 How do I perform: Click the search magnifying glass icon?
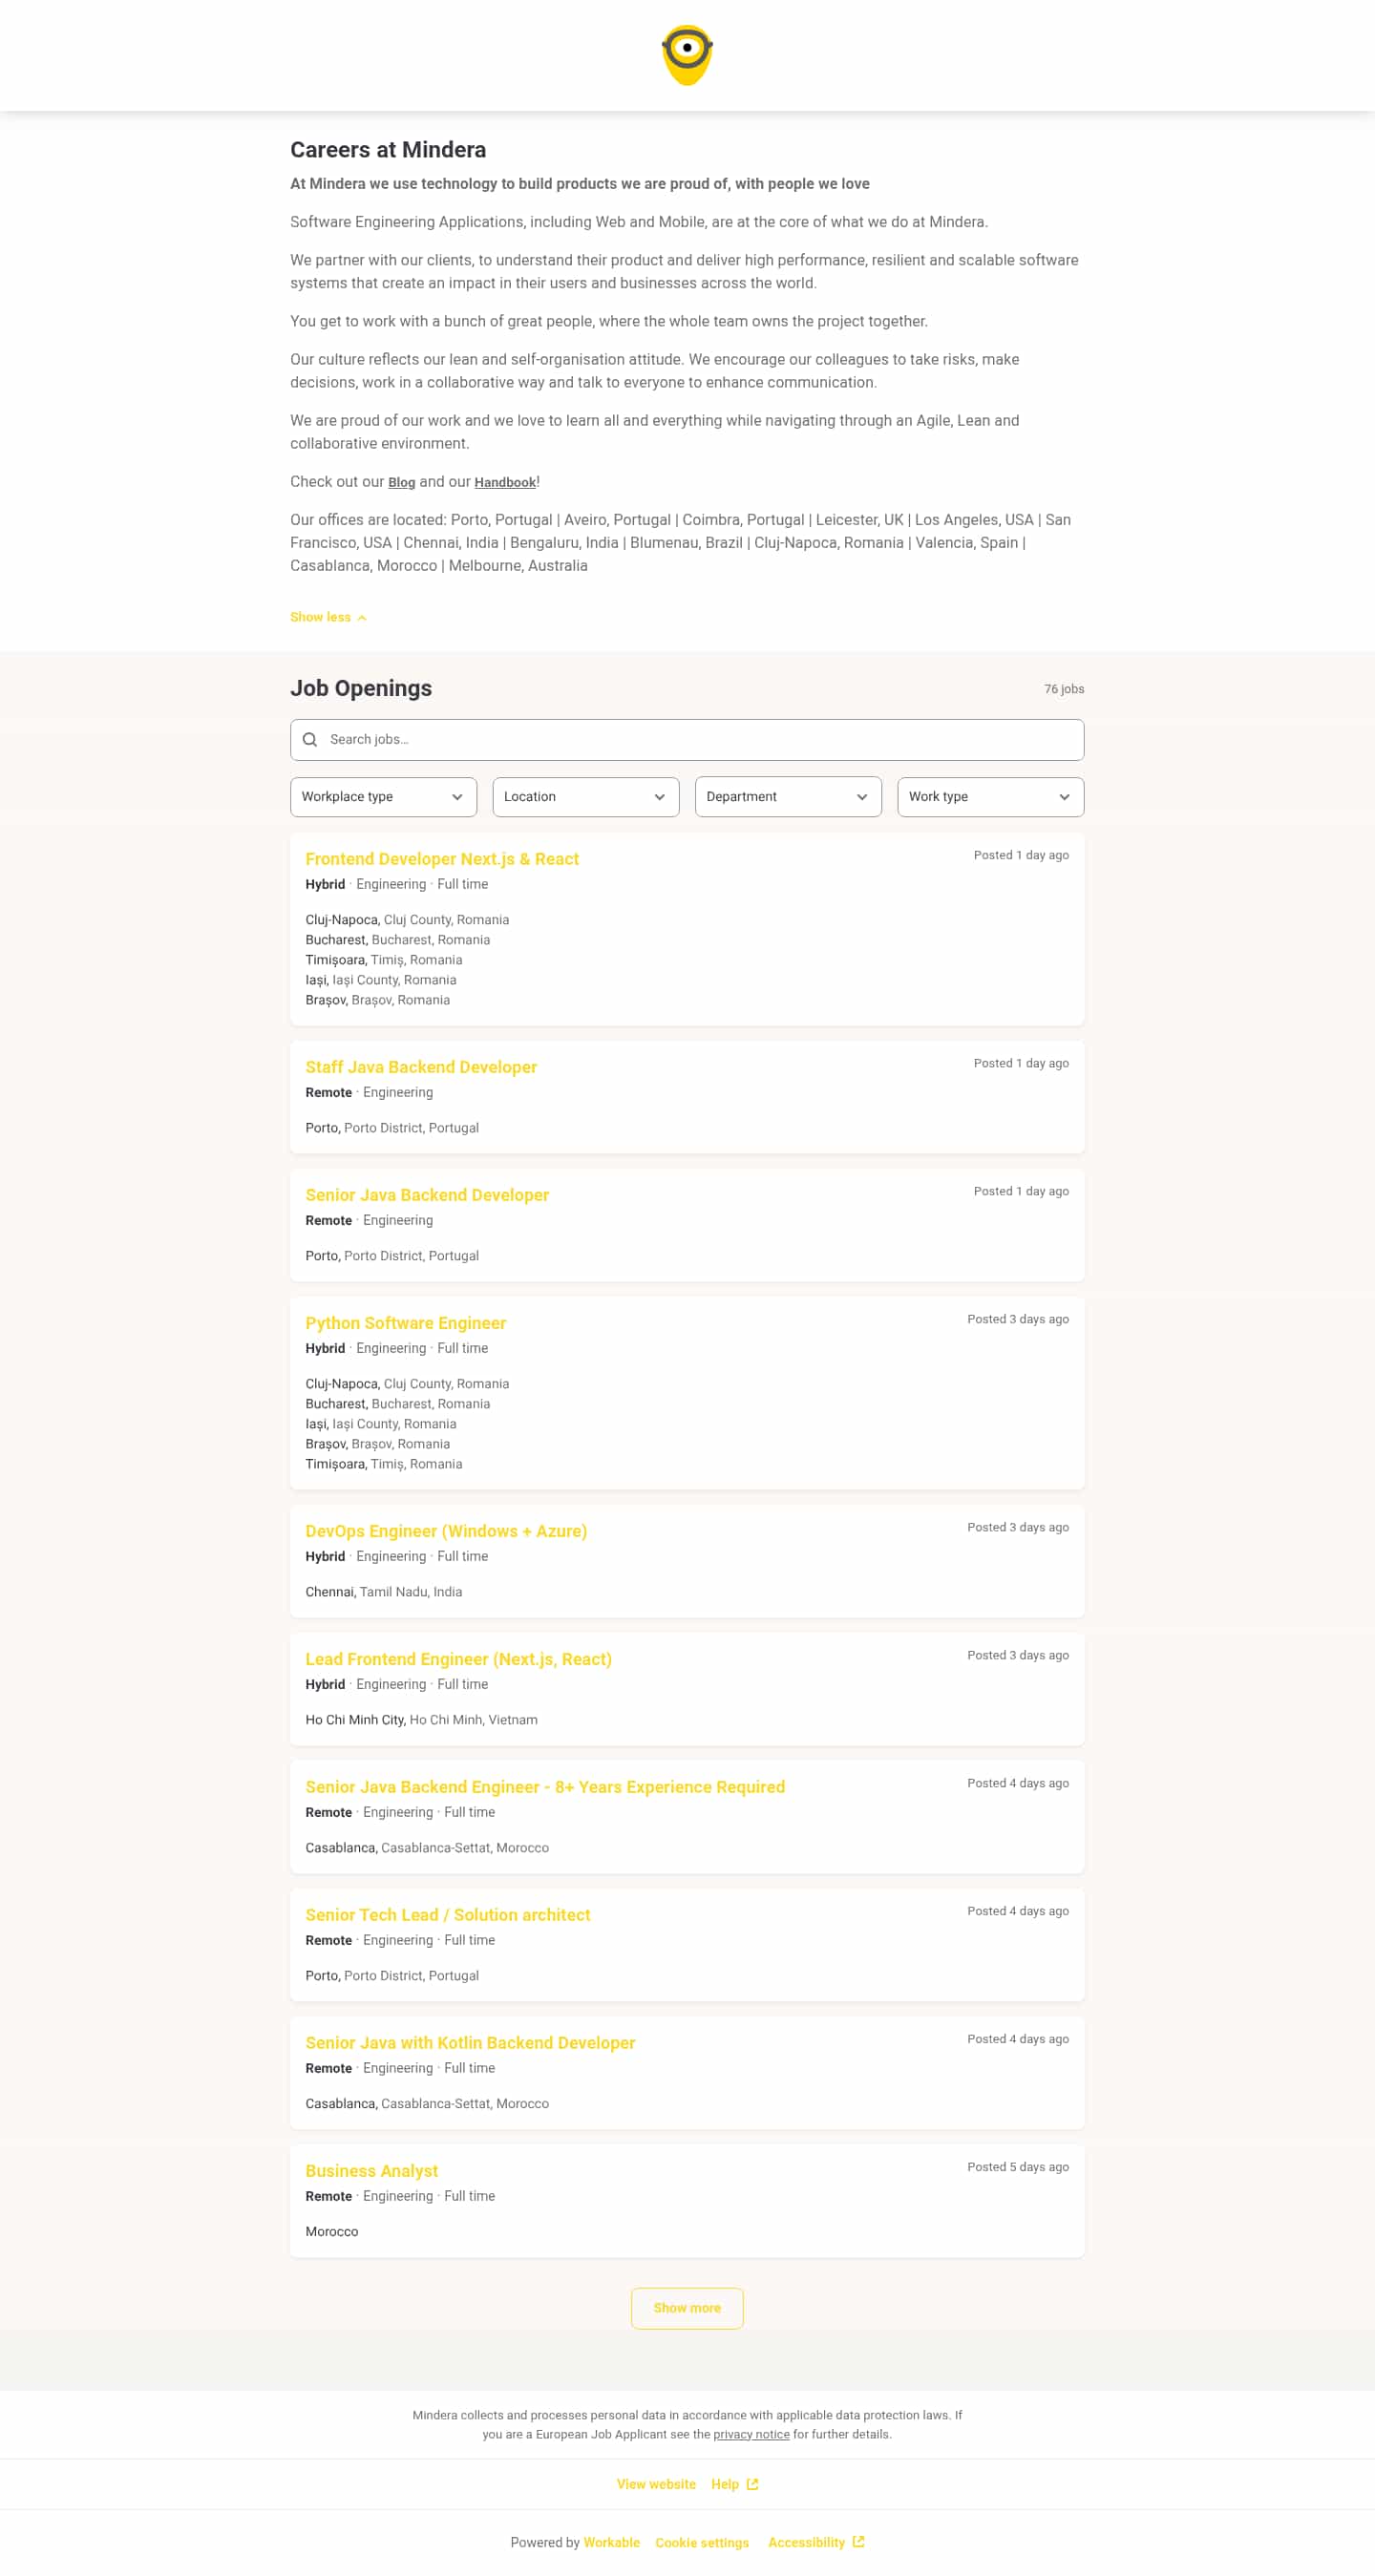[310, 740]
